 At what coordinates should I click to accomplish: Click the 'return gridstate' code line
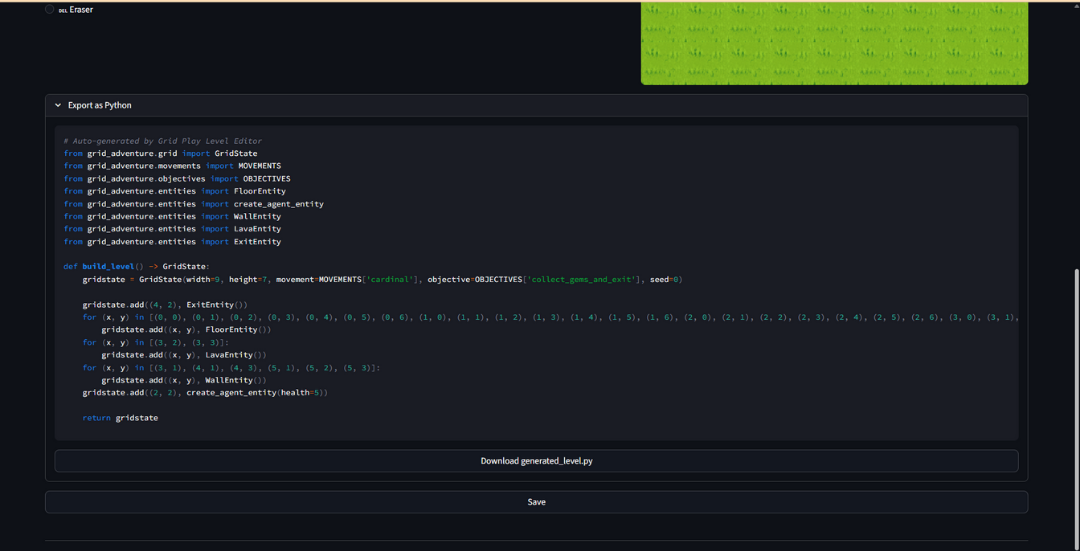click(x=120, y=417)
